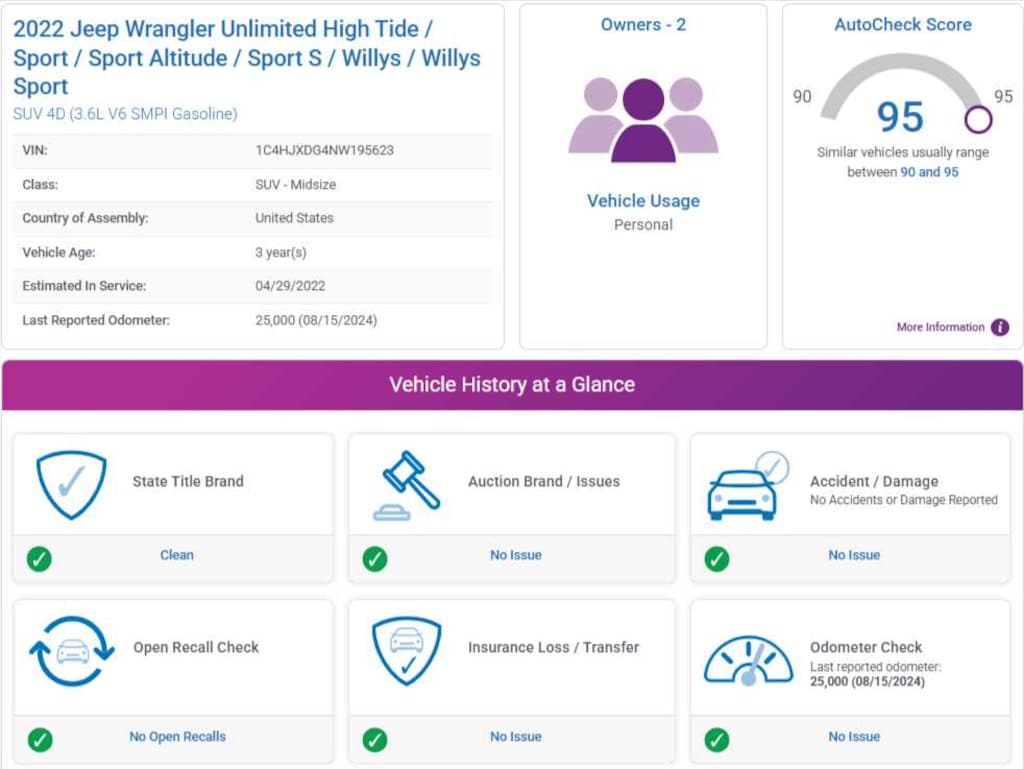Click the Open Recall Check cycle icon
This screenshot has height=769, width=1024.
72,651
